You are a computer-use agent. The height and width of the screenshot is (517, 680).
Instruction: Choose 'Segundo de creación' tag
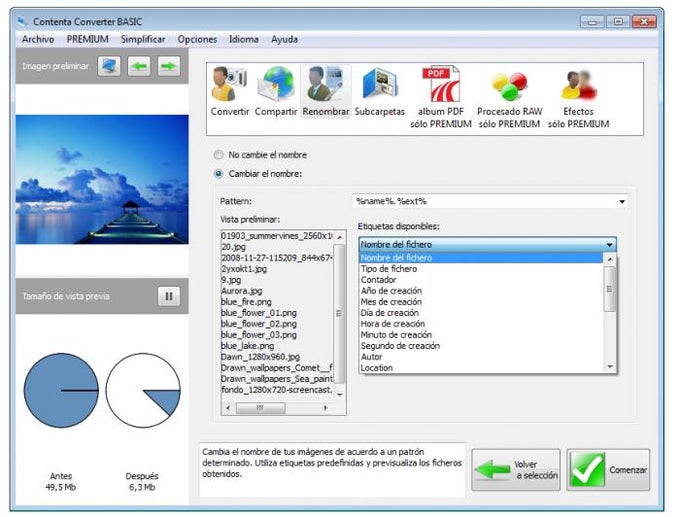click(481, 346)
